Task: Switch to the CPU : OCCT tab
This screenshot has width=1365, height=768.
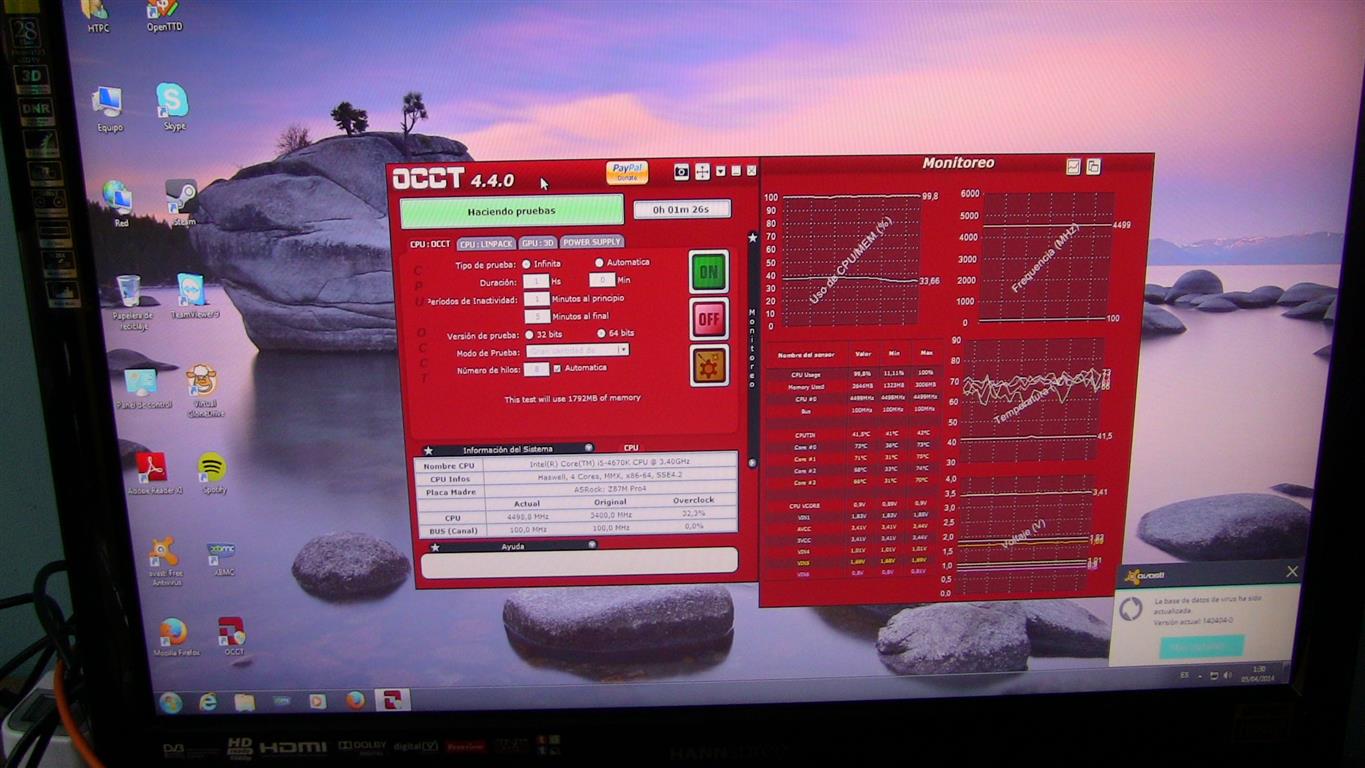Action: [x=429, y=244]
